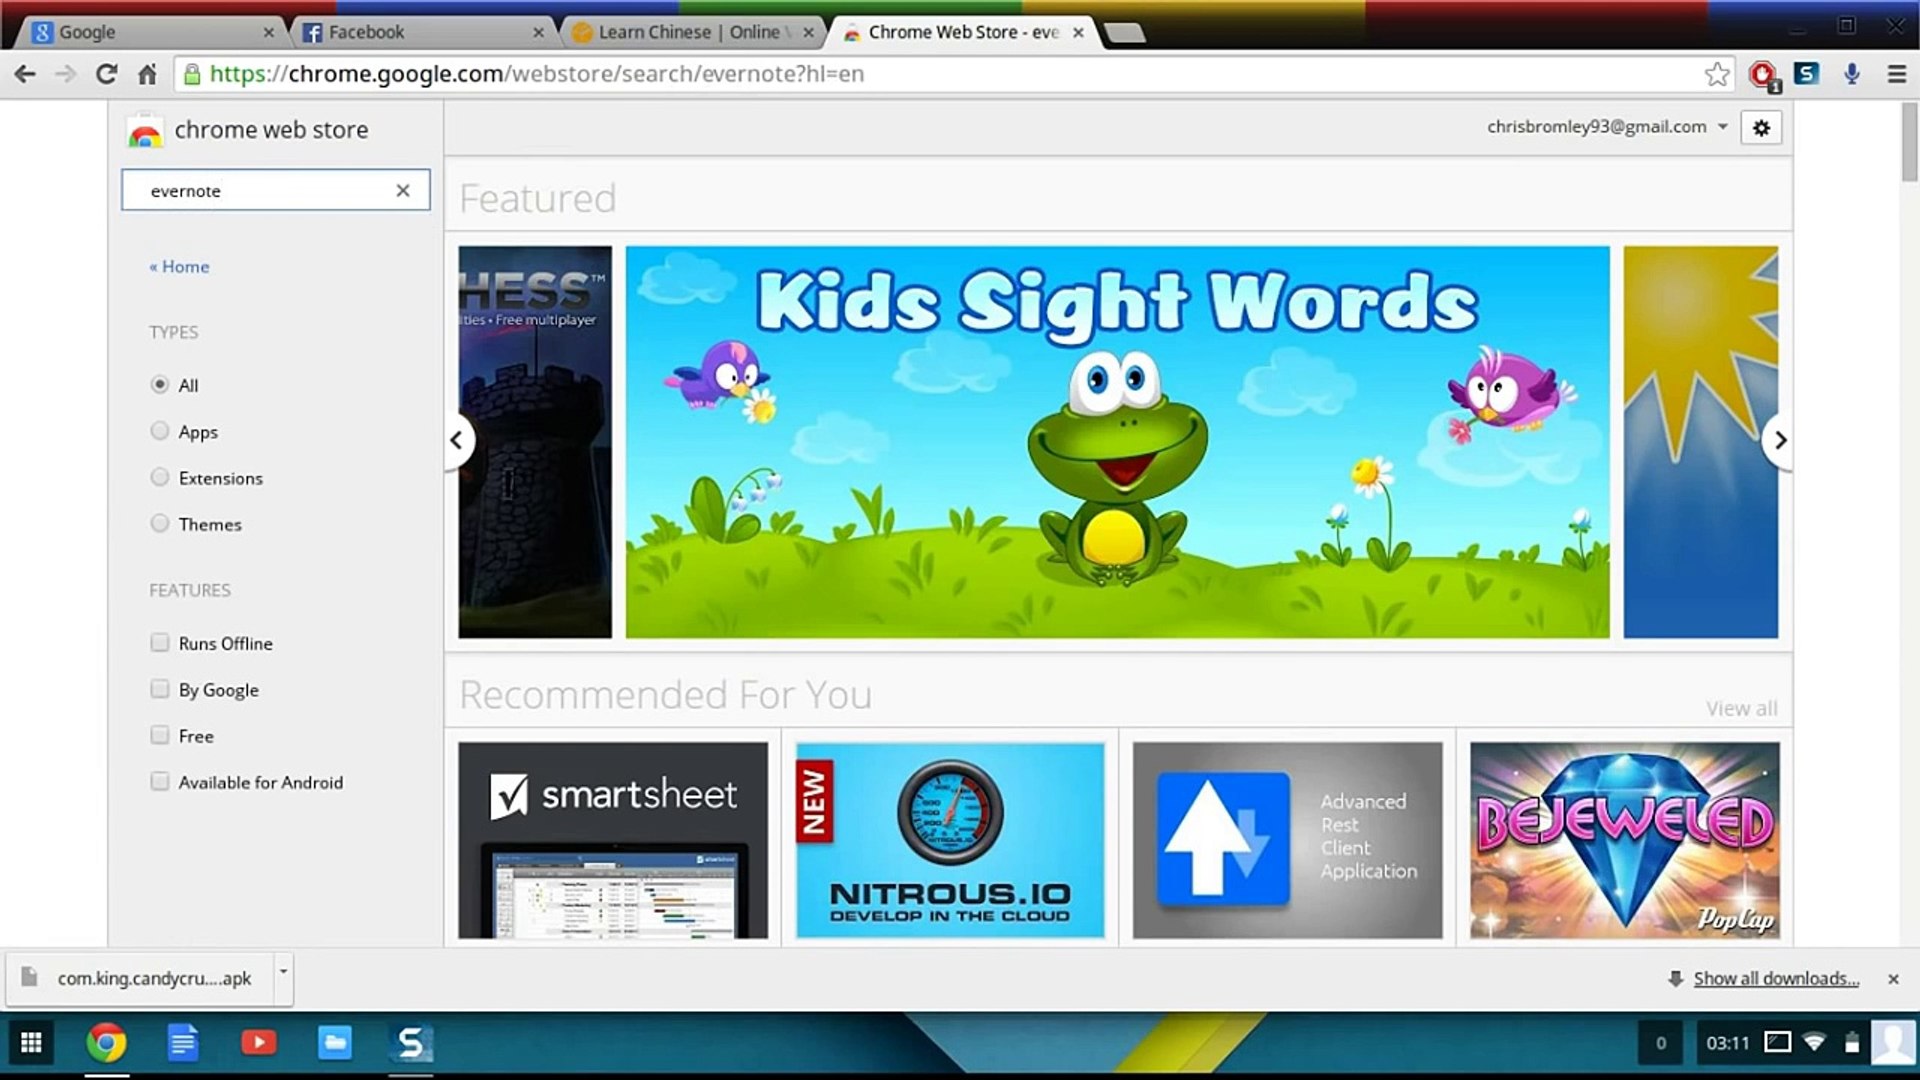
Task: Launch YouTube from the shelf
Action: click(258, 1043)
